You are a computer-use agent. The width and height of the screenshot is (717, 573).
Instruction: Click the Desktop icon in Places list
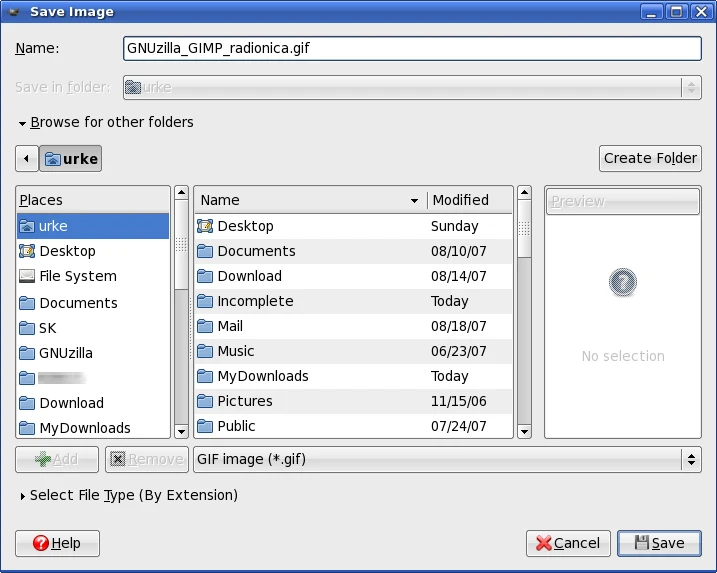(x=27, y=251)
